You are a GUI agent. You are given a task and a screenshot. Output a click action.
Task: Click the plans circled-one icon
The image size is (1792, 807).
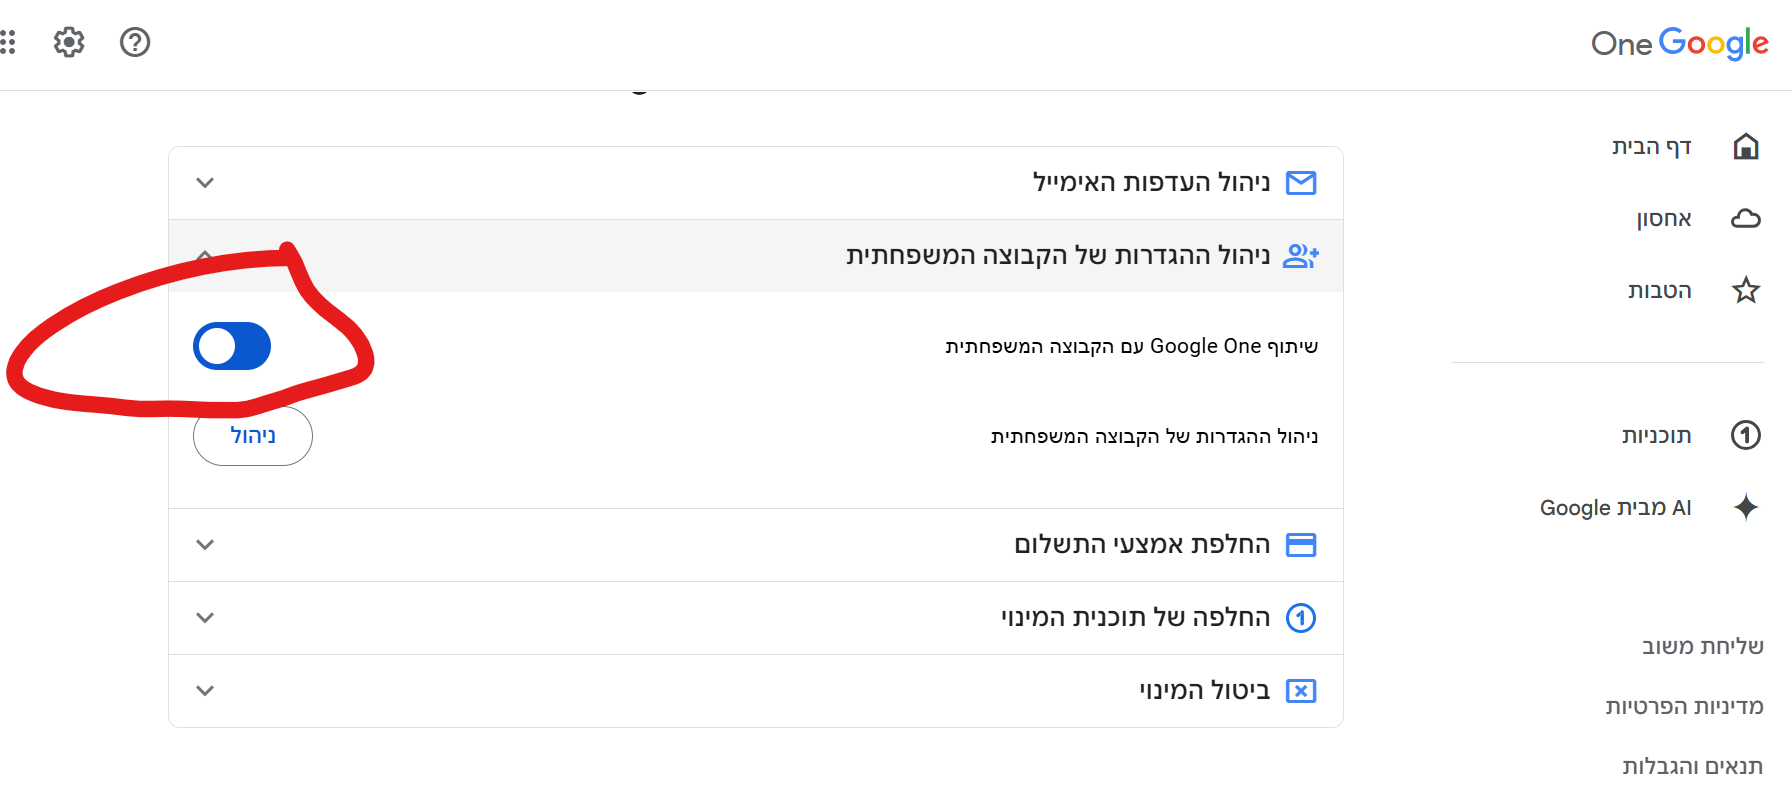(1746, 435)
